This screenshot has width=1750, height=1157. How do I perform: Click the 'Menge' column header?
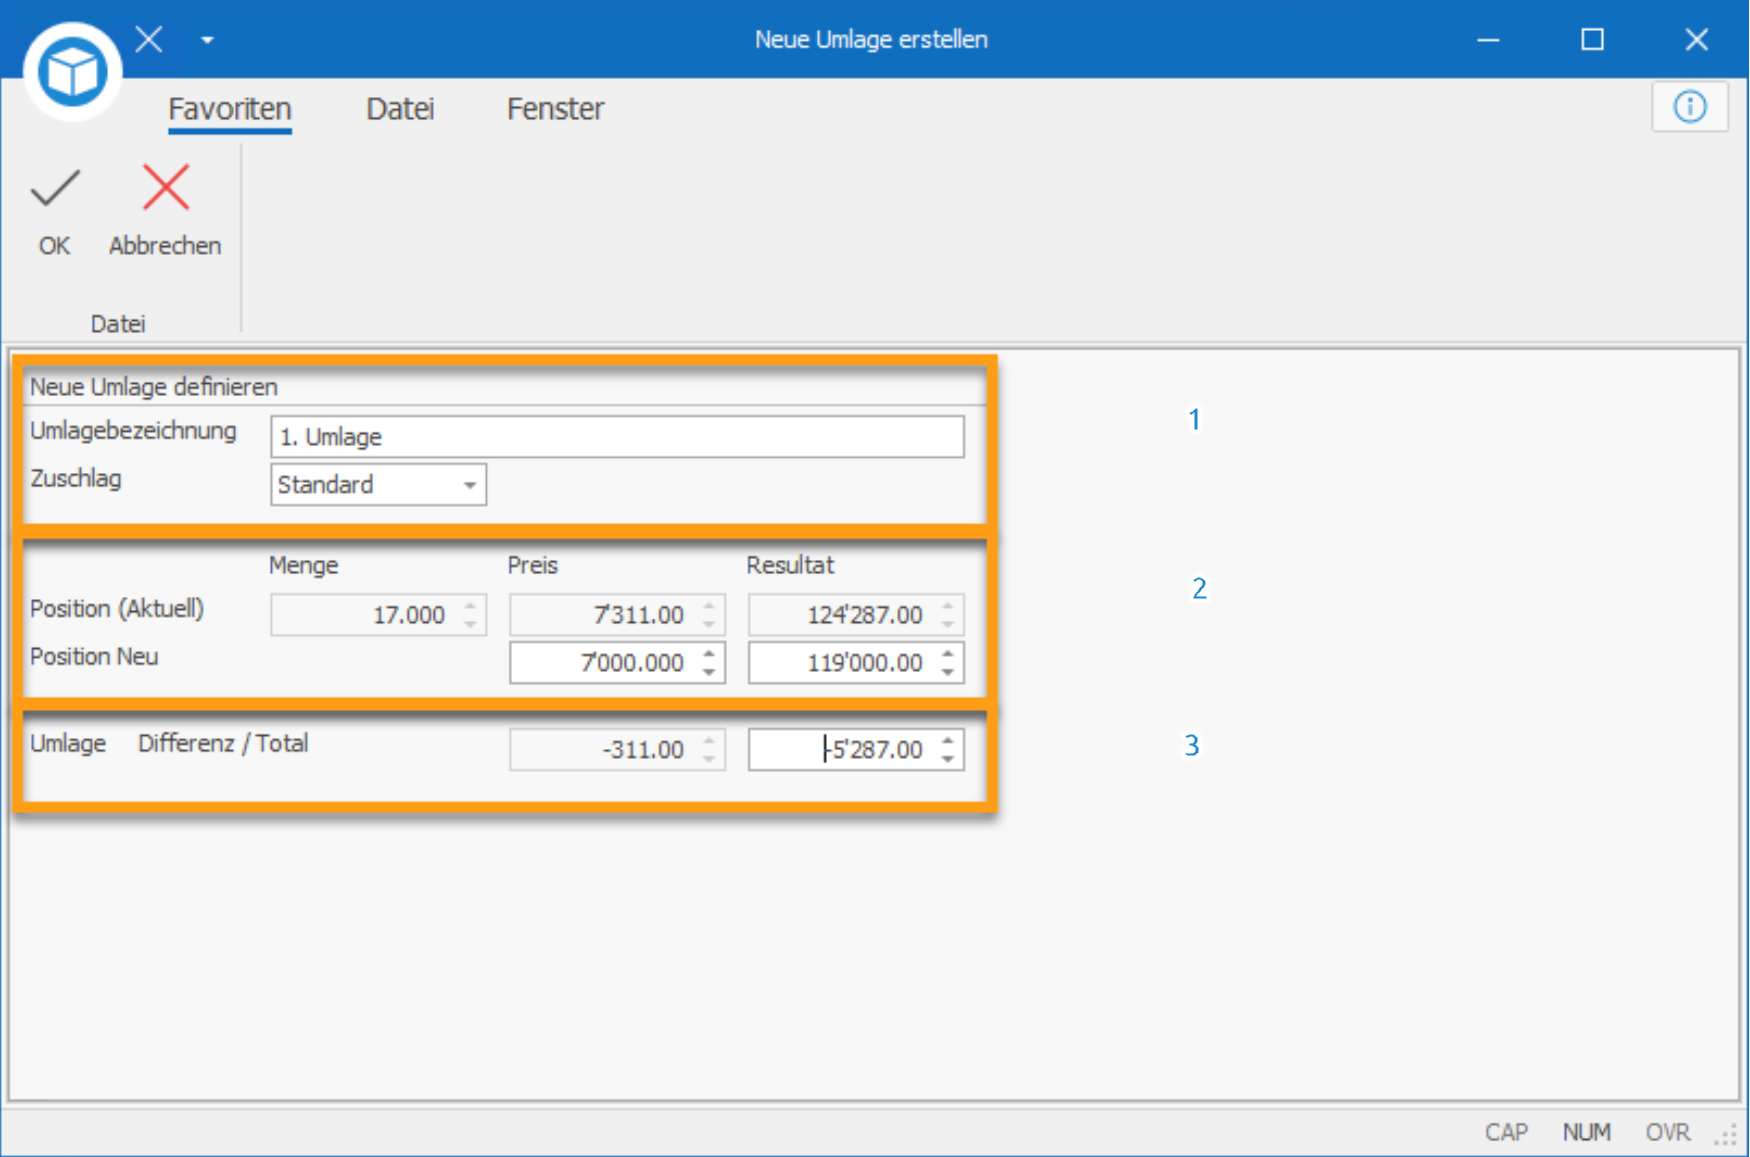(x=304, y=565)
